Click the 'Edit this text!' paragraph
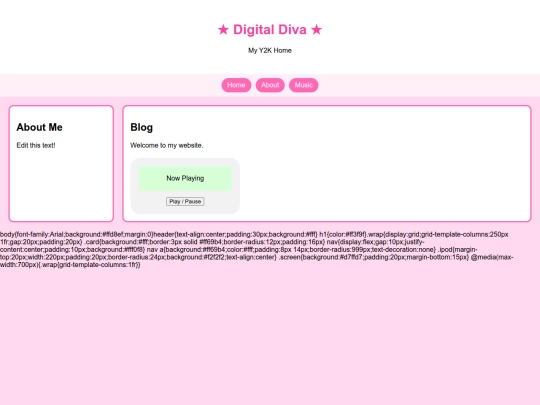Screen dimensions: 540x405 (x=36, y=145)
